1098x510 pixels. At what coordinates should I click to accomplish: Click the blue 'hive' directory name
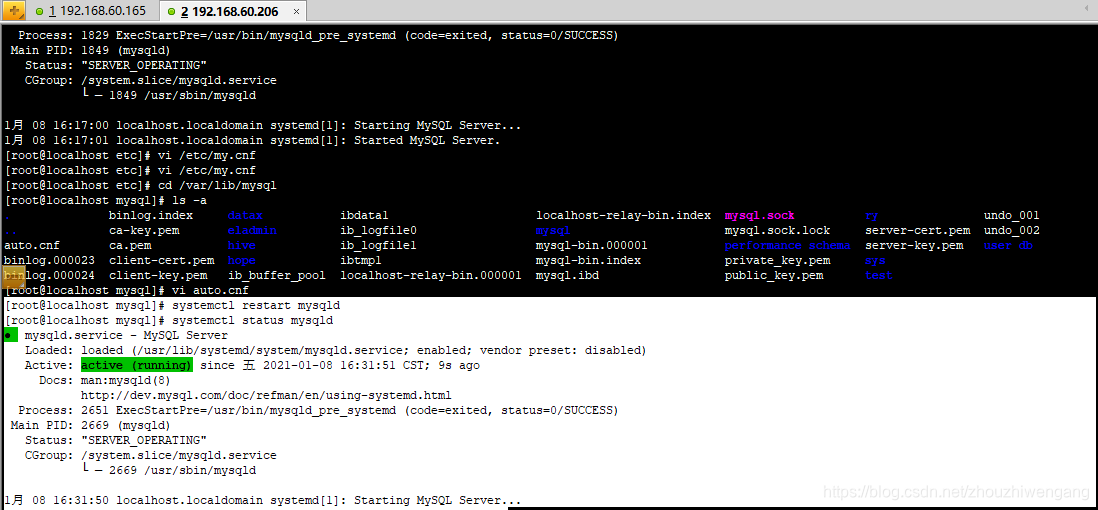point(242,245)
